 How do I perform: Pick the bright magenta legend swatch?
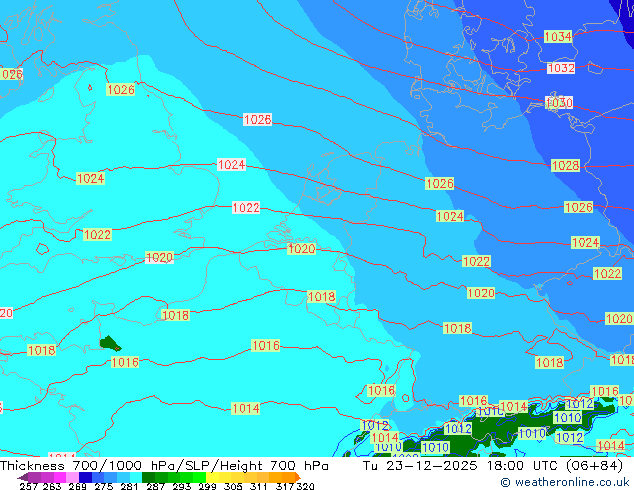(x=60, y=477)
